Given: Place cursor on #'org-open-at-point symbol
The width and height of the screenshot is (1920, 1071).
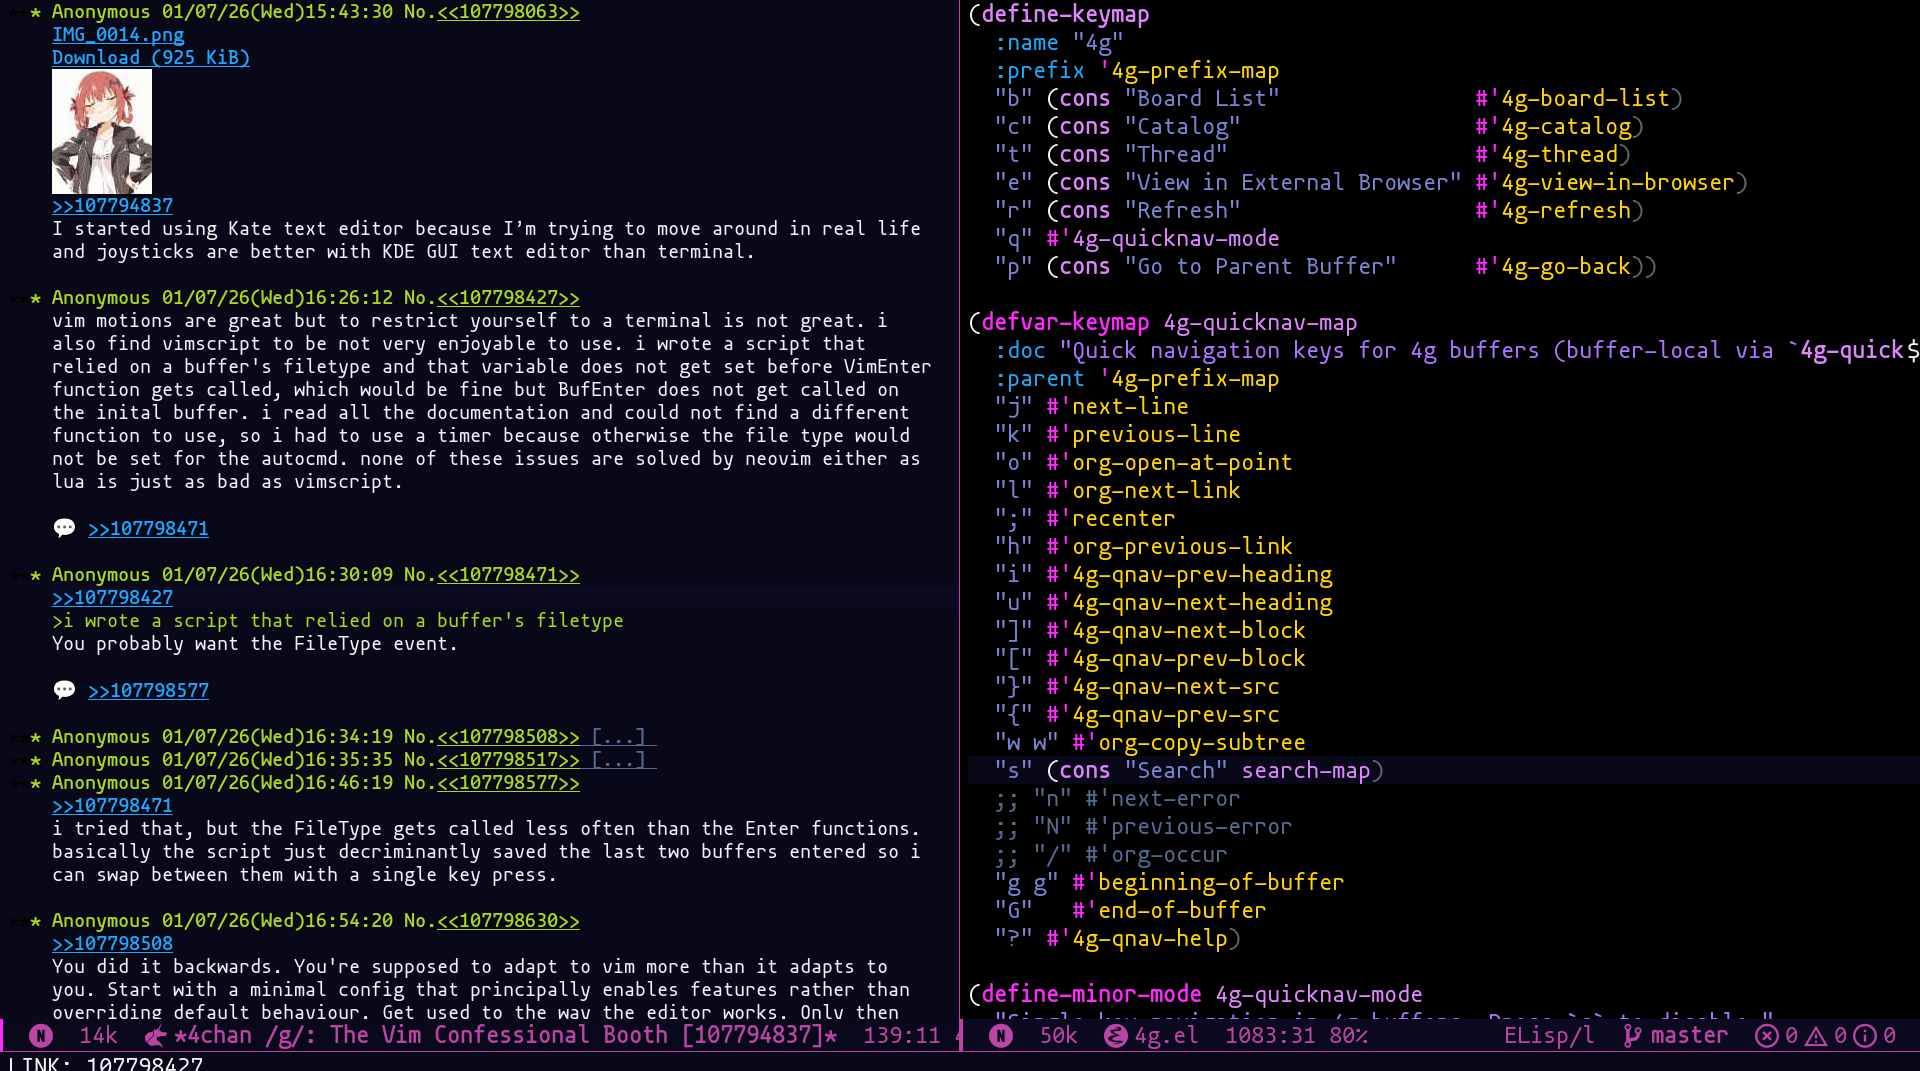Looking at the screenshot, I should 1169,463.
